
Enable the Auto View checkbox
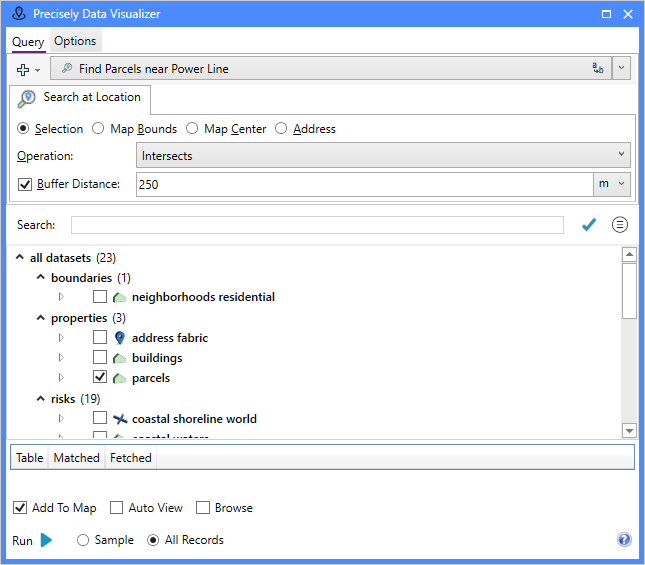116,508
